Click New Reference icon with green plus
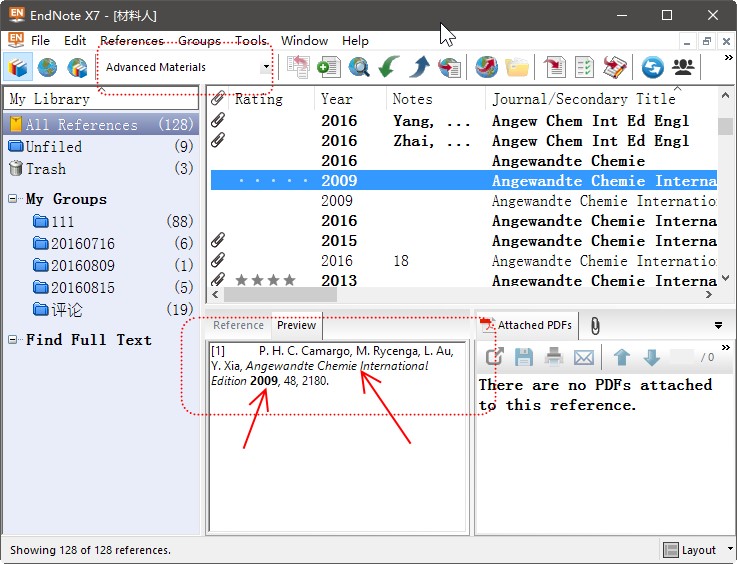 [328, 68]
